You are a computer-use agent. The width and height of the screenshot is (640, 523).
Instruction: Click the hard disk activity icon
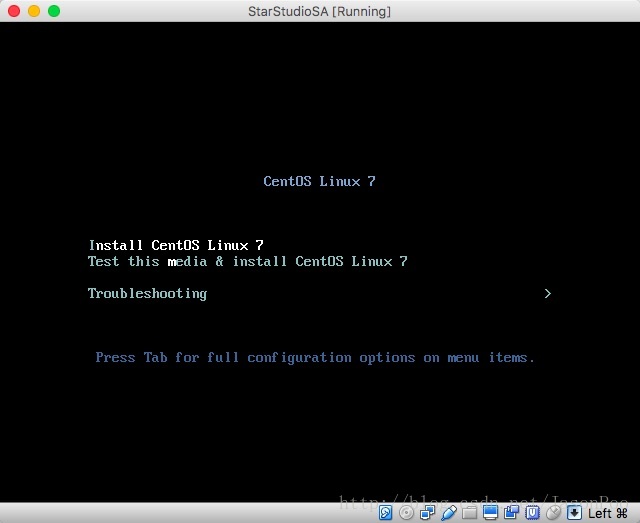[x=386, y=513]
